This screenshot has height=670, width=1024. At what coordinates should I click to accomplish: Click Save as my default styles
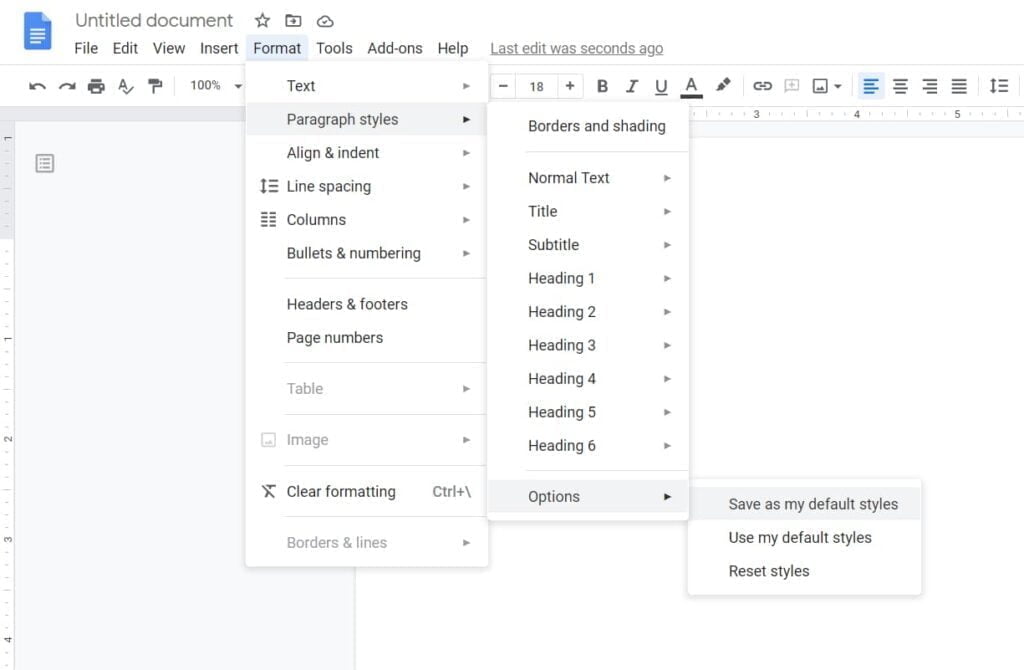point(805,504)
